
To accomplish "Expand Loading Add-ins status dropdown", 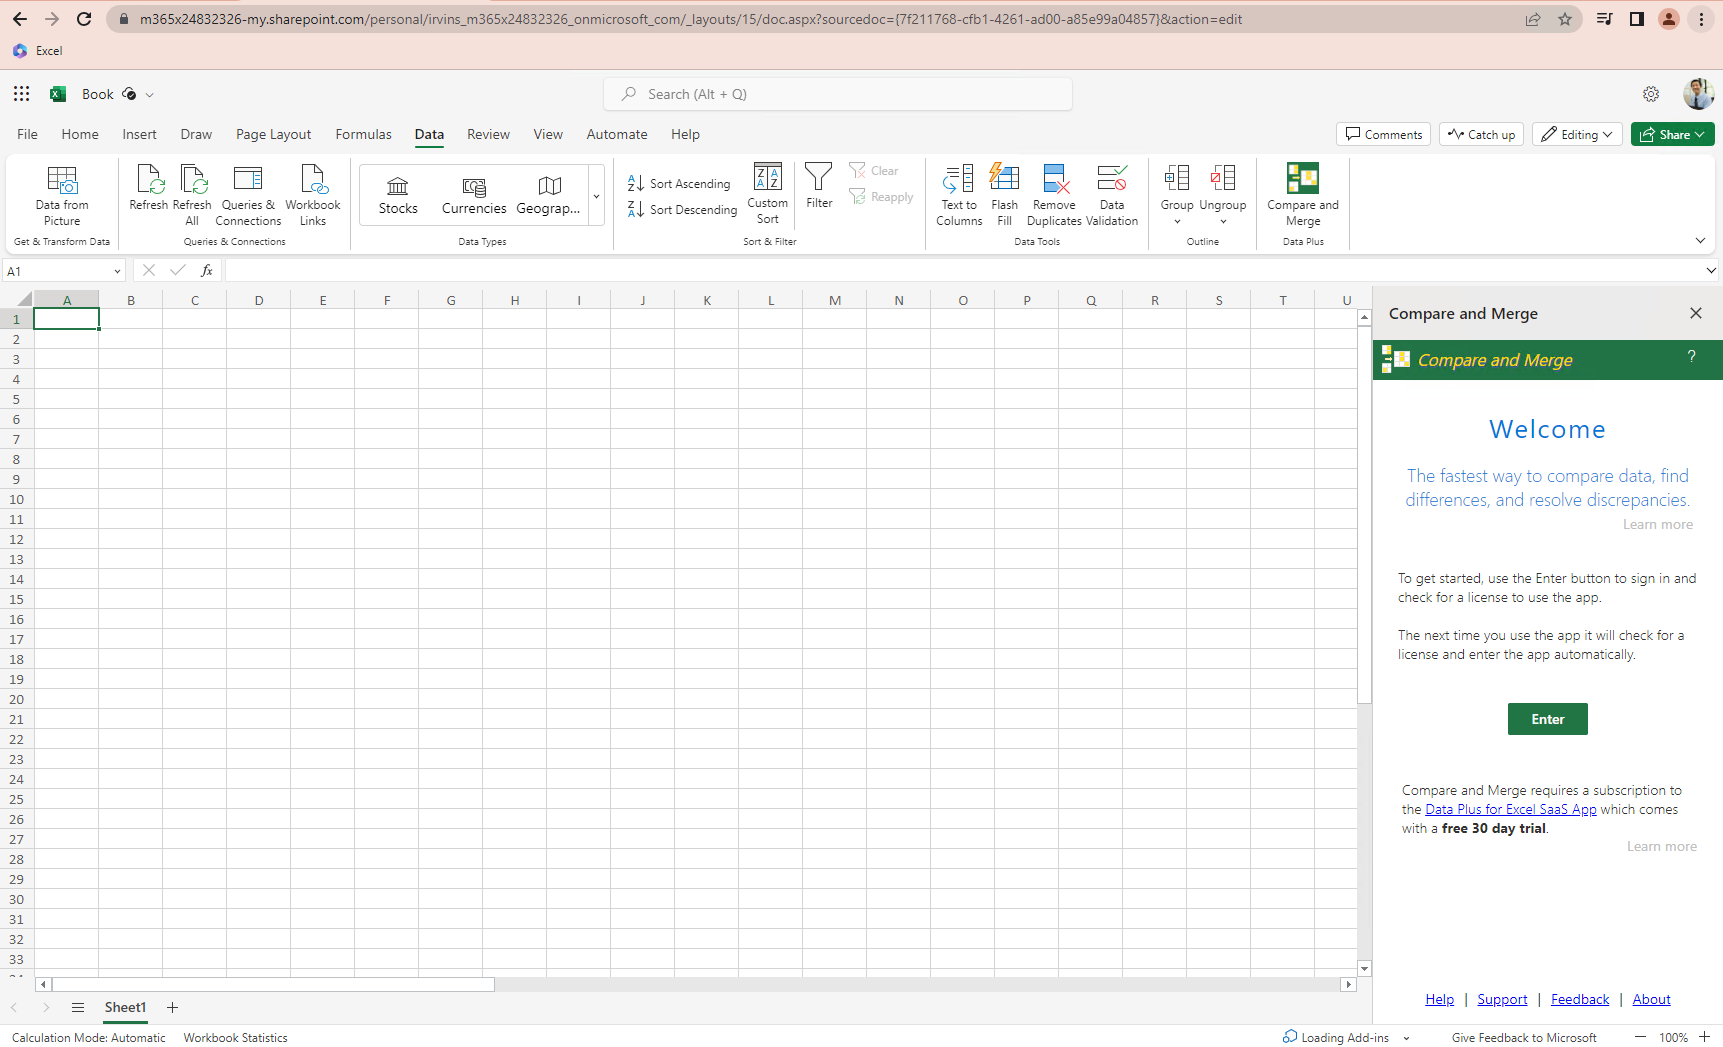I will [1406, 1038].
